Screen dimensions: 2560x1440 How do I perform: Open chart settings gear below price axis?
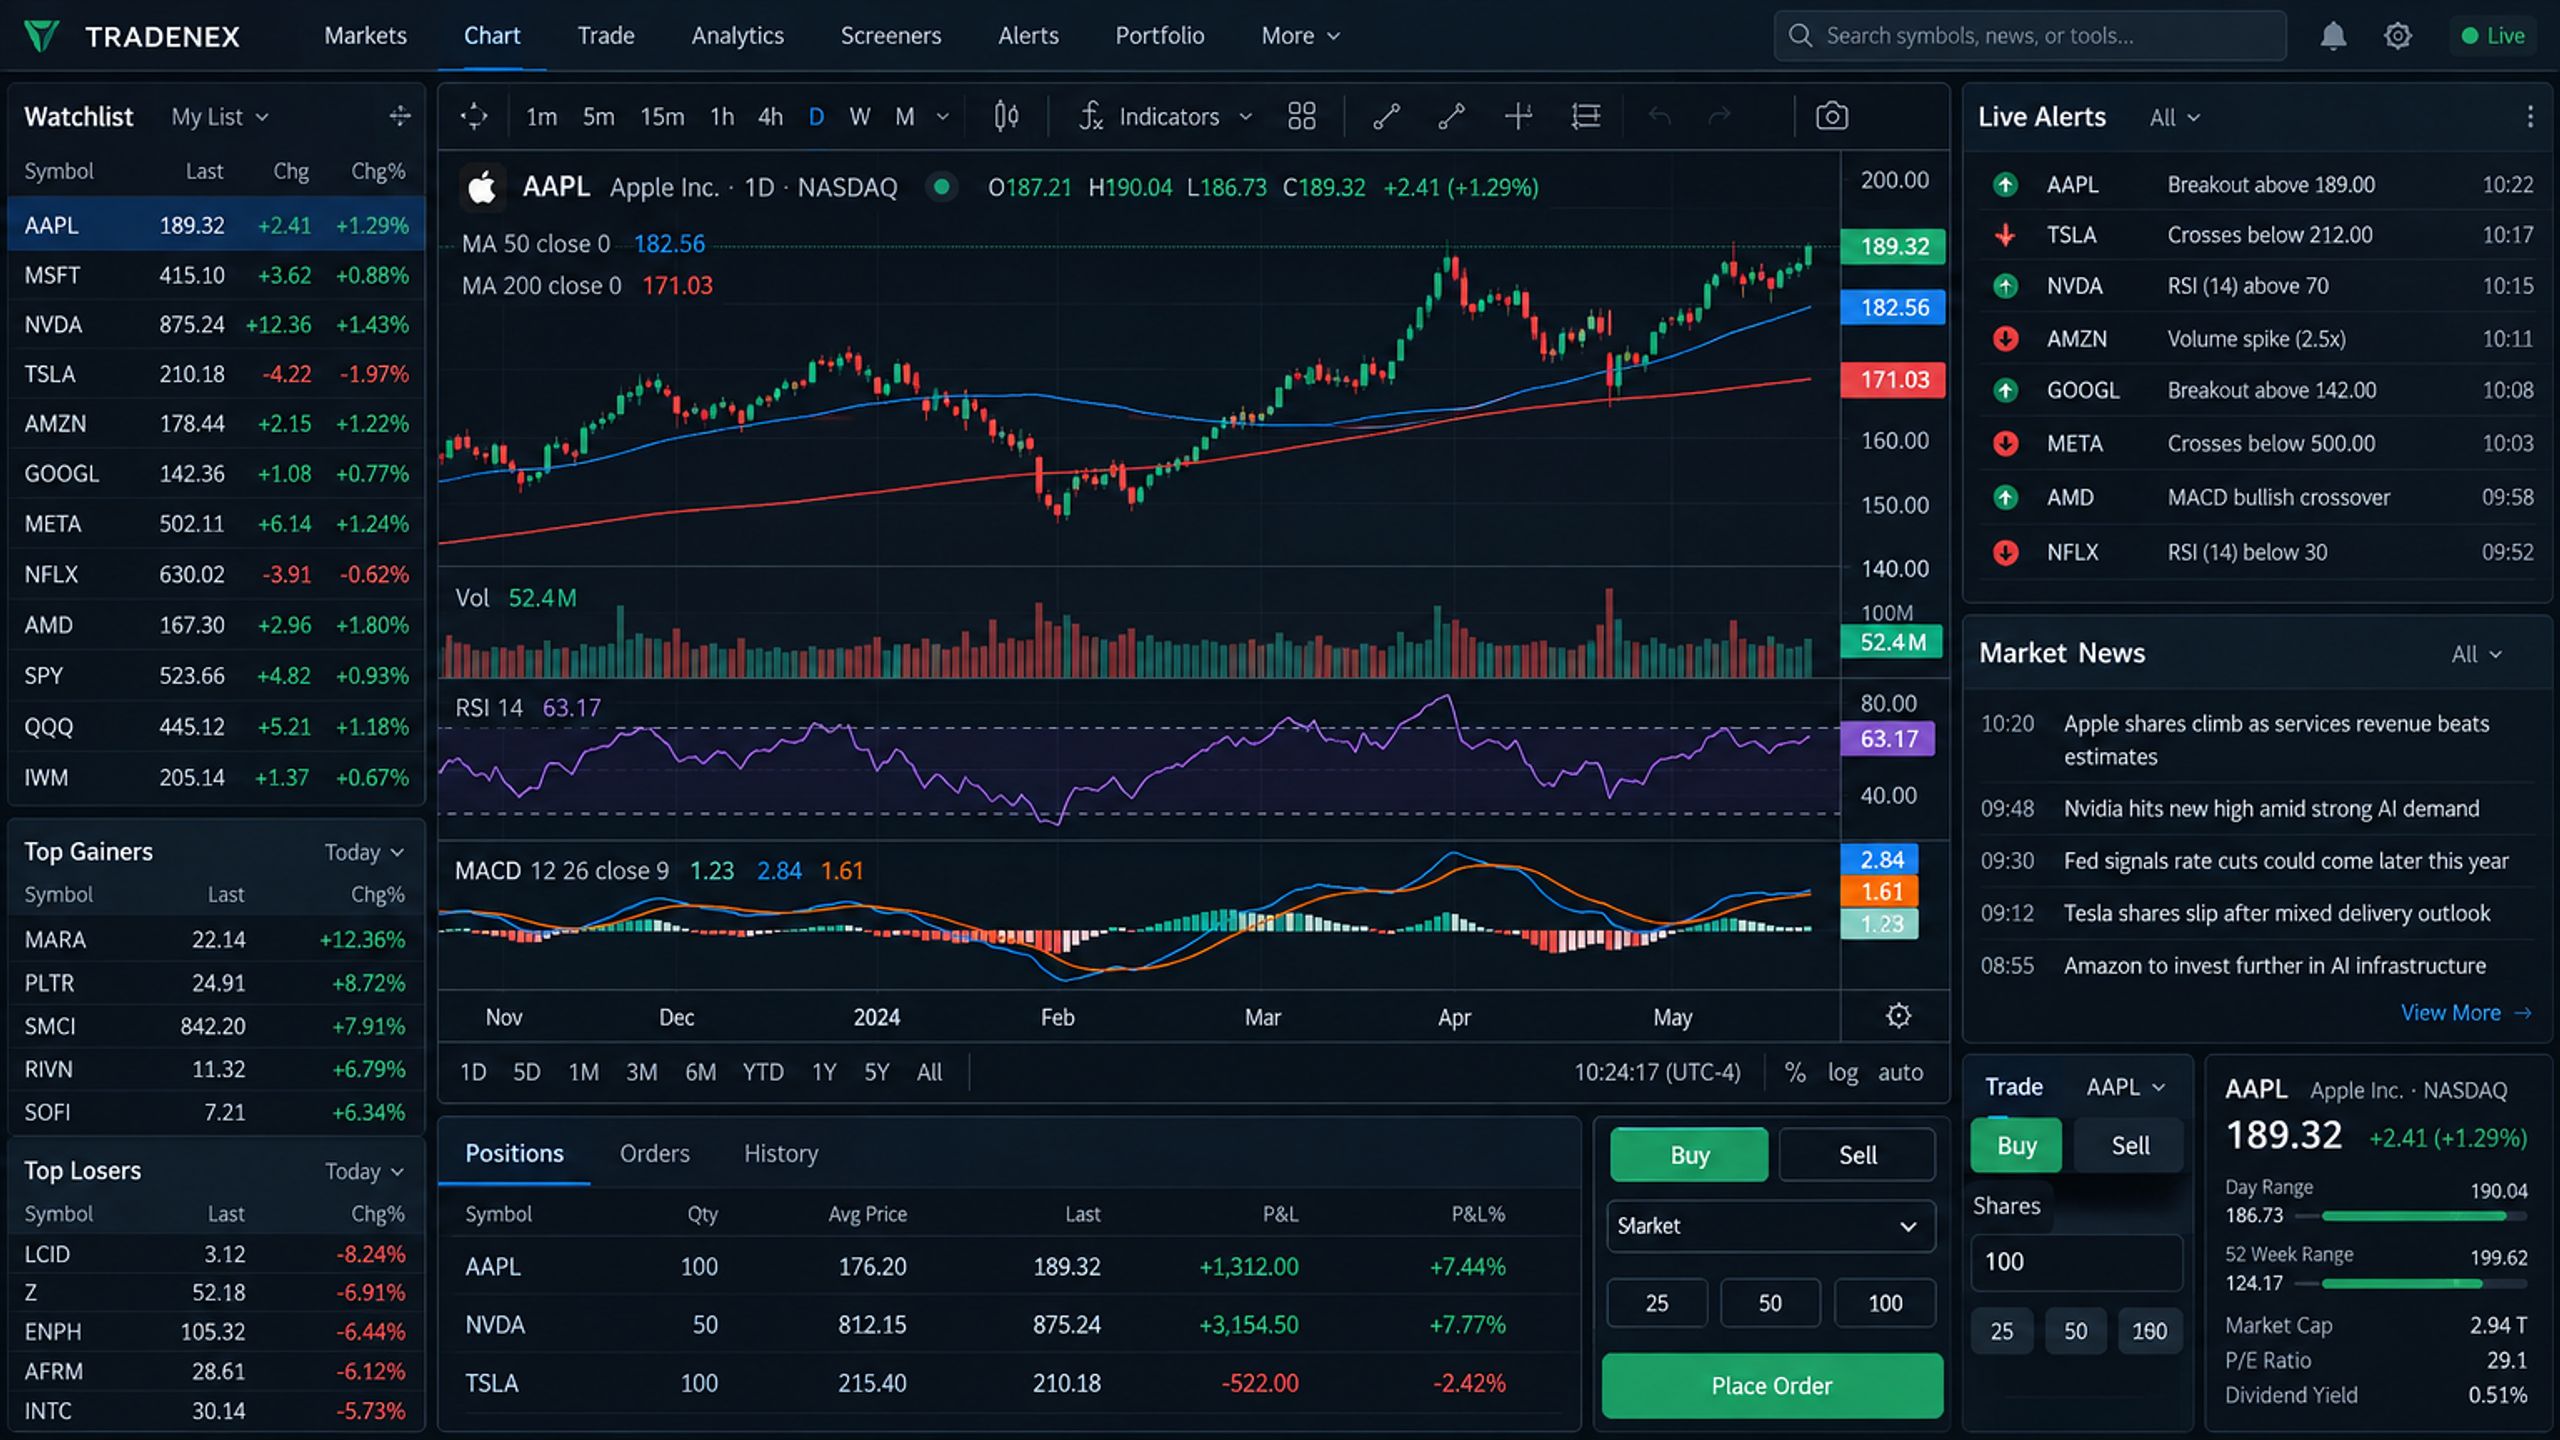[1898, 1016]
